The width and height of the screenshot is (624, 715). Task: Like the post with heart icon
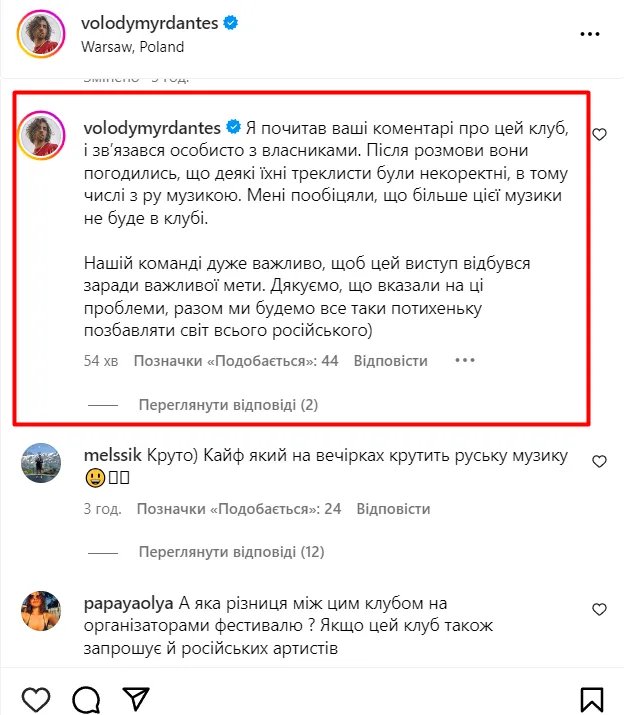(x=36, y=697)
